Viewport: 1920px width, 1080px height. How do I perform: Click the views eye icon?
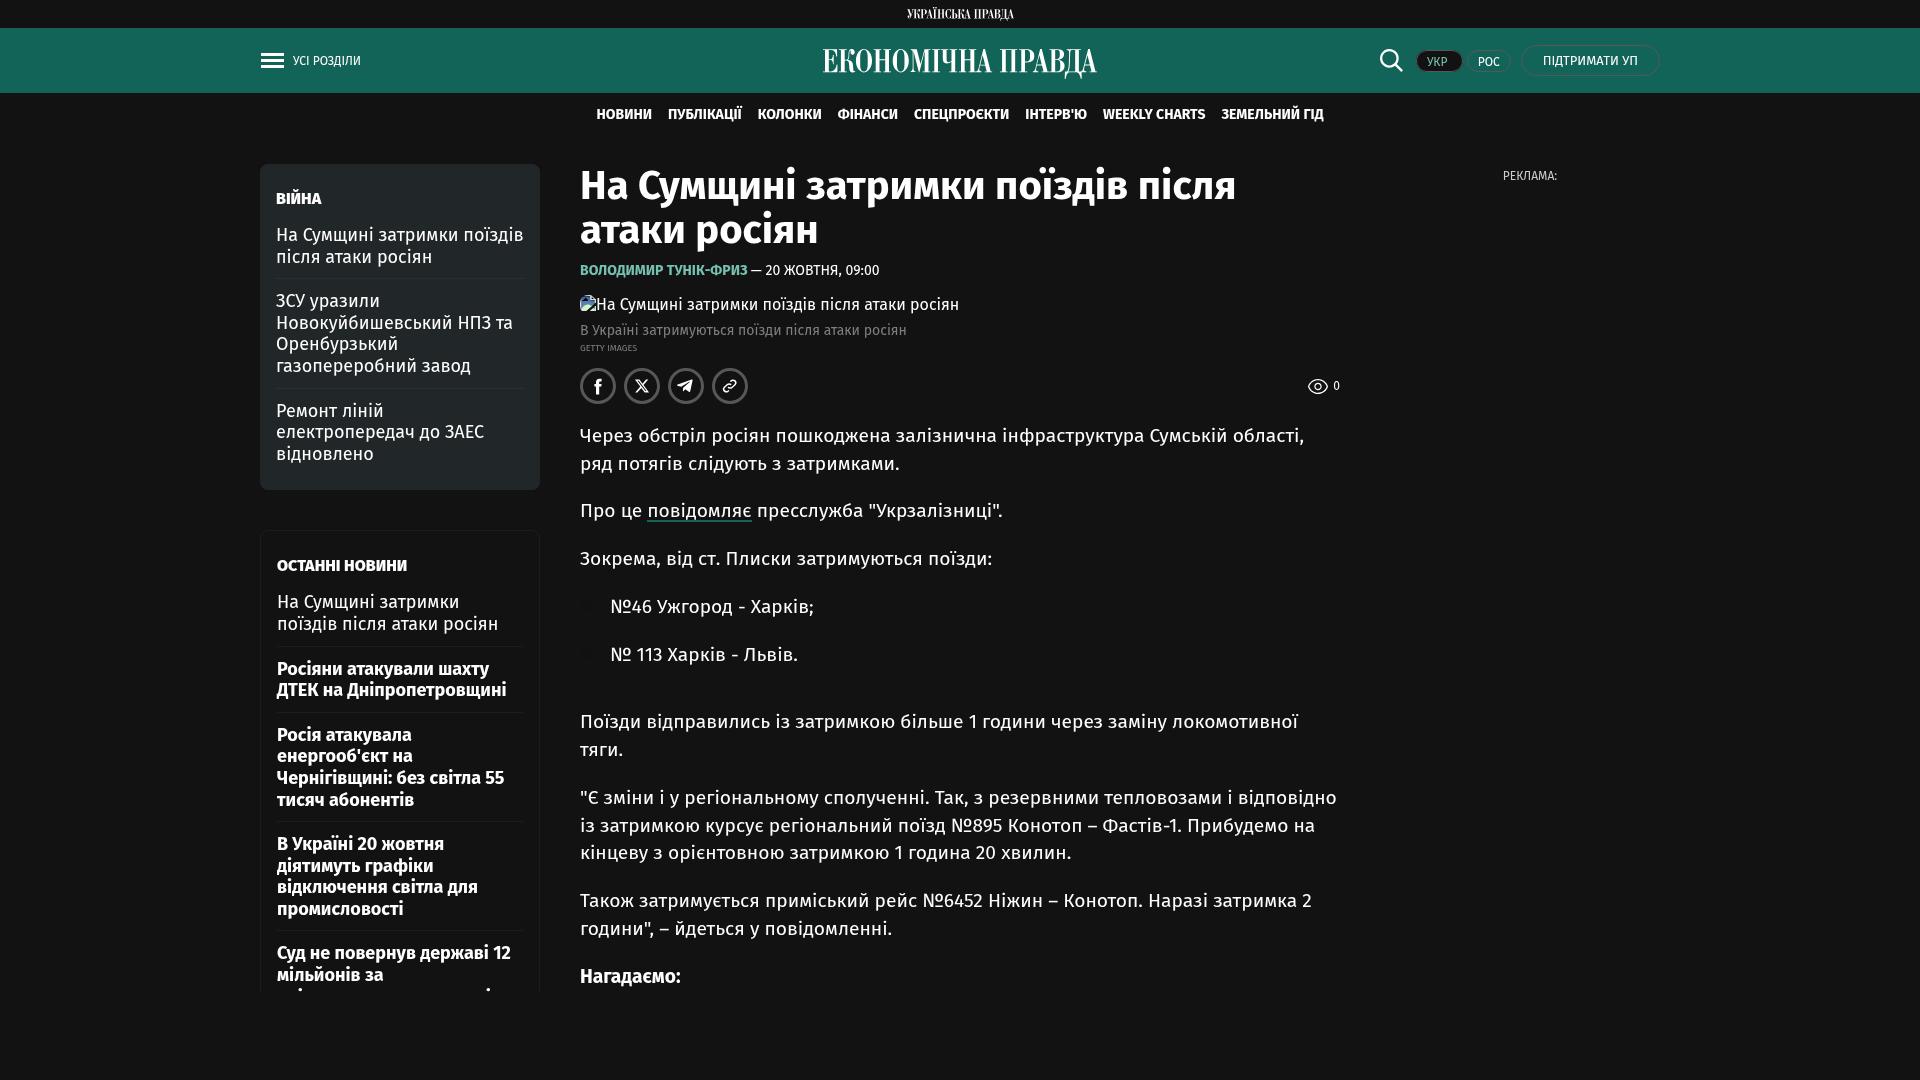click(1318, 386)
